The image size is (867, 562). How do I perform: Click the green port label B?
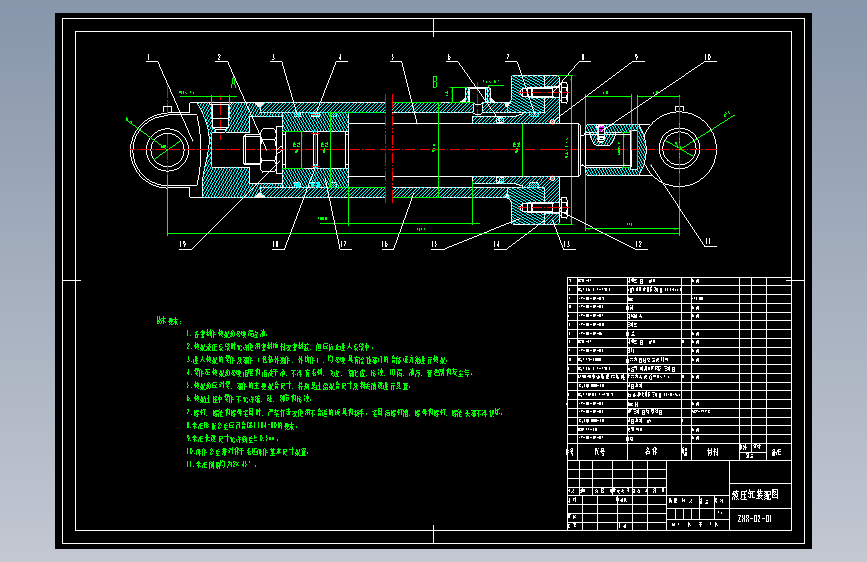click(435, 82)
